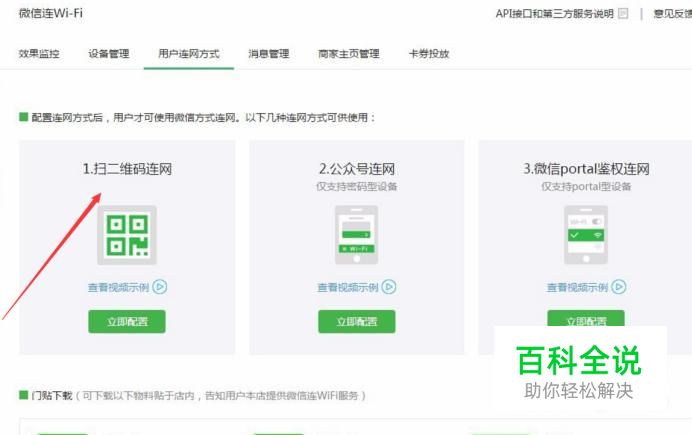The width and height of the screenshot is (692, 435).
Task: Open the 商家主页管理 tab
Action: [349, 54]
